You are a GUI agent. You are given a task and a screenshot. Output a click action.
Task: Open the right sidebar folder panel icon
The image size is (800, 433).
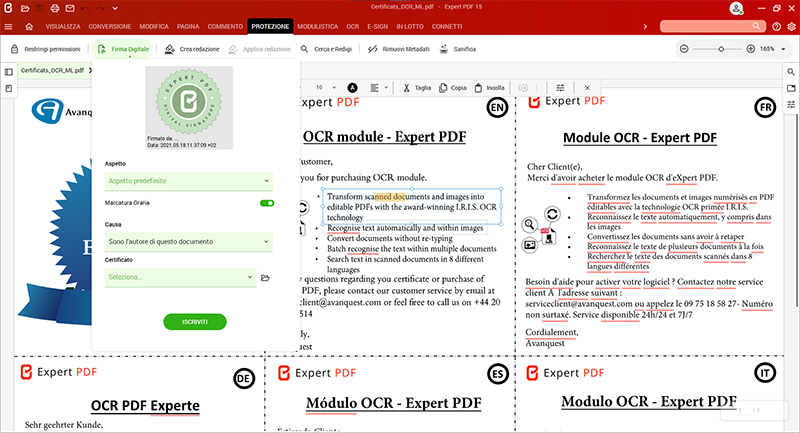click(x=791, y=88)
